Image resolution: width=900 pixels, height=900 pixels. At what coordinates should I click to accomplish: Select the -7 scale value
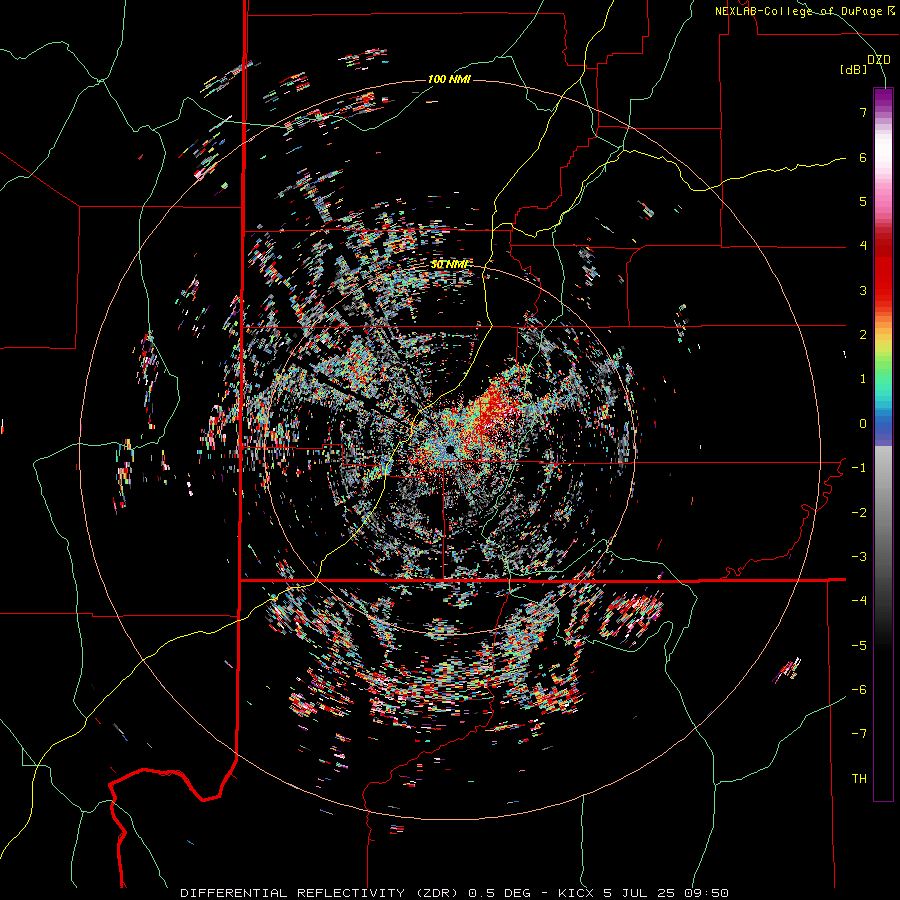pos(859,734)
